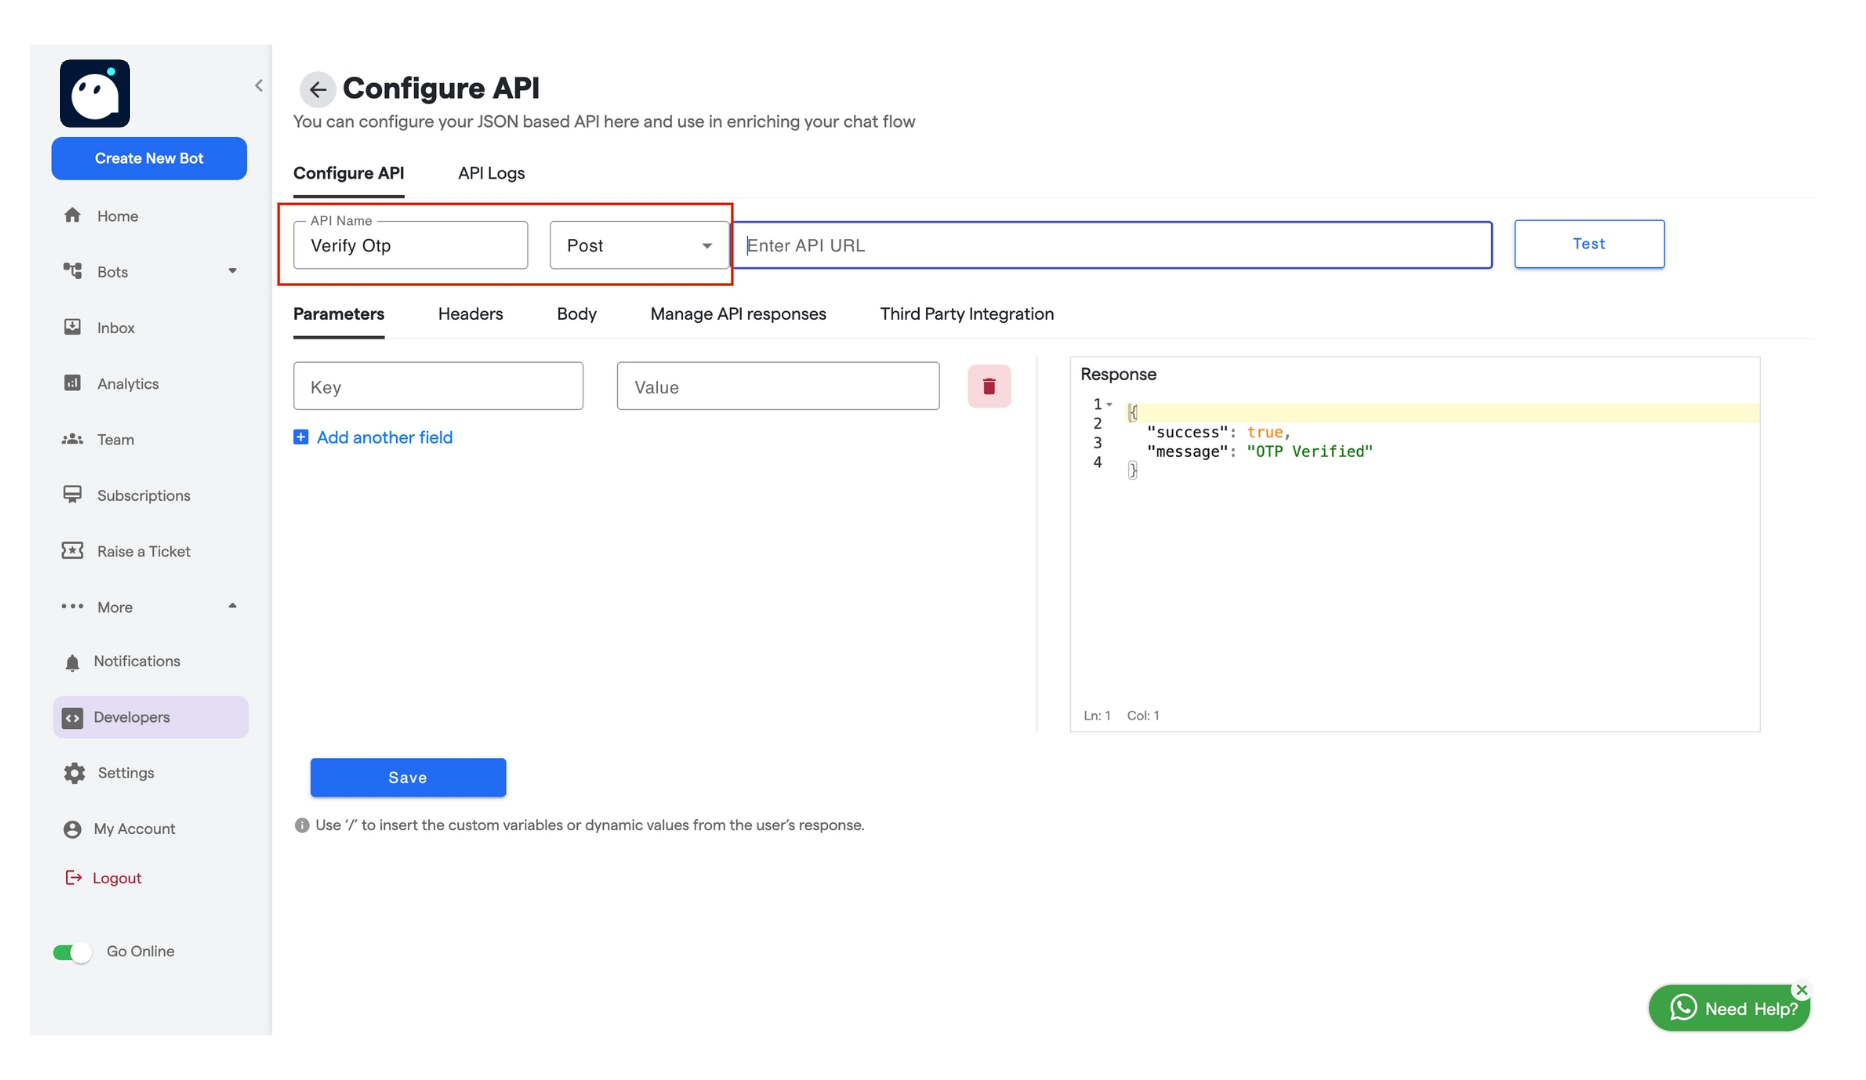1866x1080 pixels.
Task: Click the Enter API URL field
Action: [x=1113, y=244]
